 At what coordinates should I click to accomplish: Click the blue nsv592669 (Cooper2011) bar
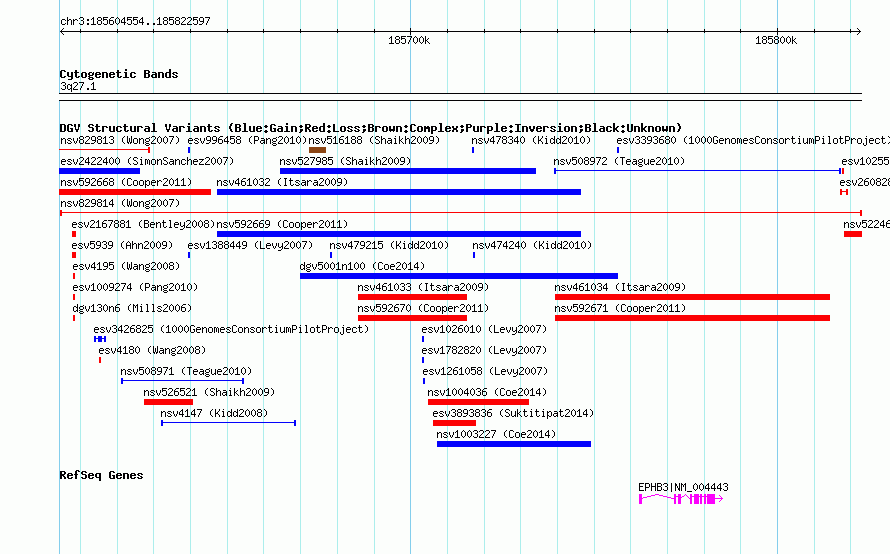[x=398, y=234]
